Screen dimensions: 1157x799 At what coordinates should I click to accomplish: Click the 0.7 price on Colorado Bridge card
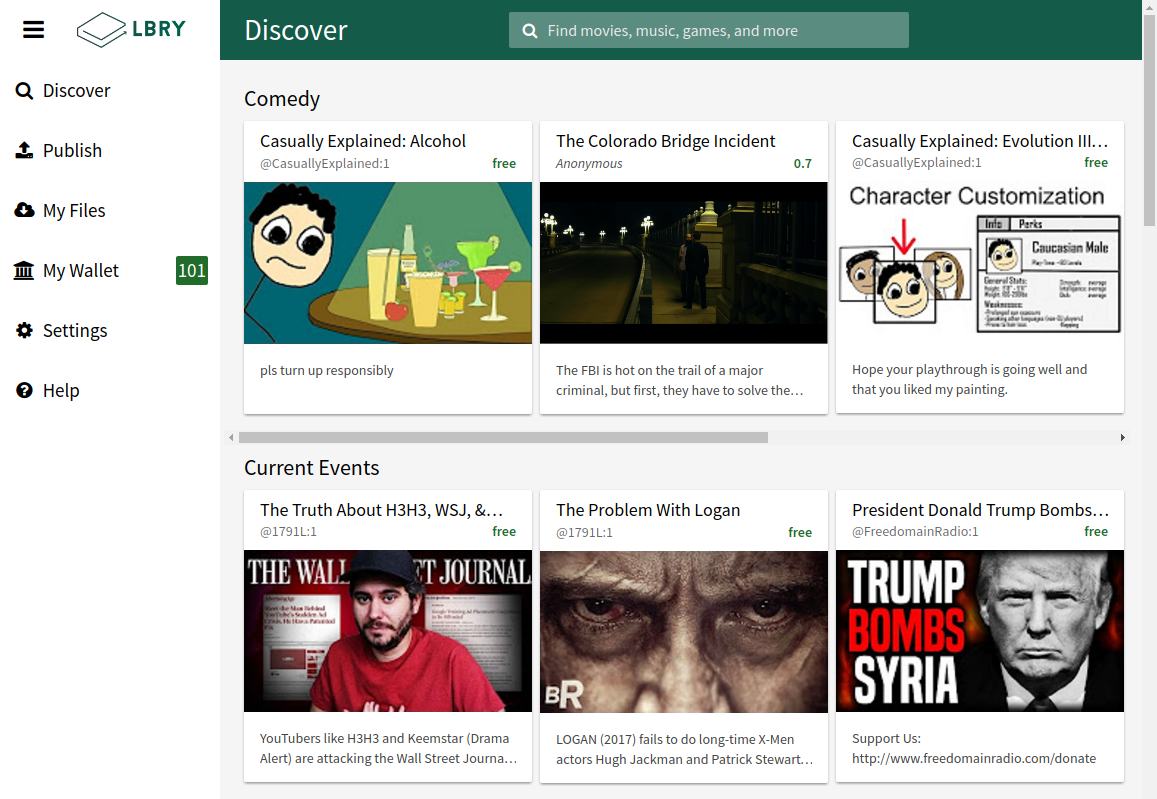click(803, 164)
